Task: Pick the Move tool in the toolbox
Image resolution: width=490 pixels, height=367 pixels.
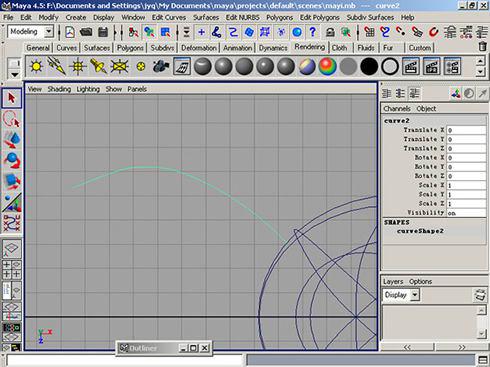Action: click(x=12, y=140)
